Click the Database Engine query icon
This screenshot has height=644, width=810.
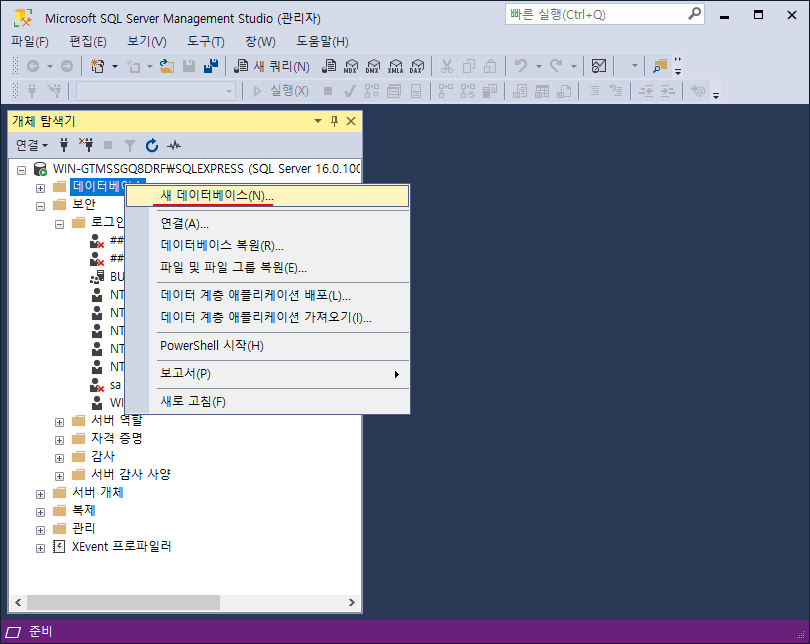(329, 66)
